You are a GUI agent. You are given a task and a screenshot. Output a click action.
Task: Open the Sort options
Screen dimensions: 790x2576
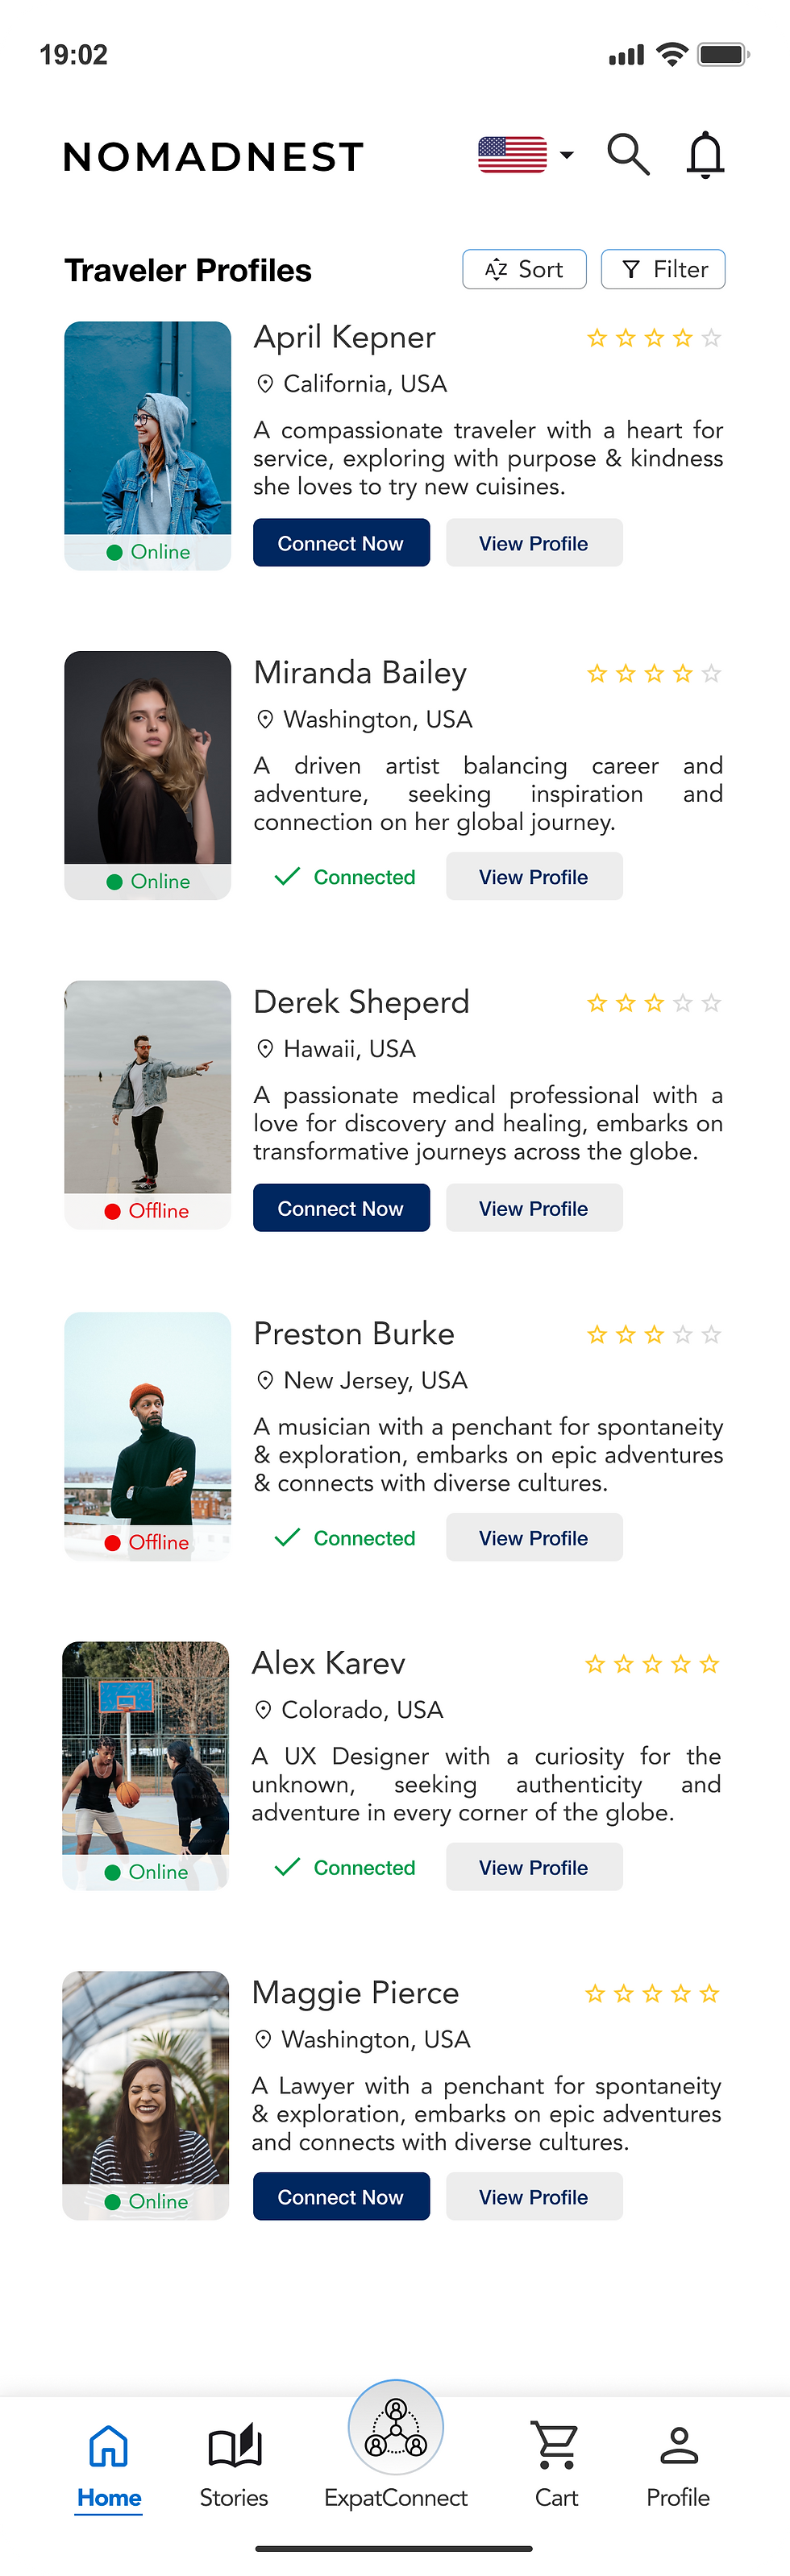[x=524, y=269]
